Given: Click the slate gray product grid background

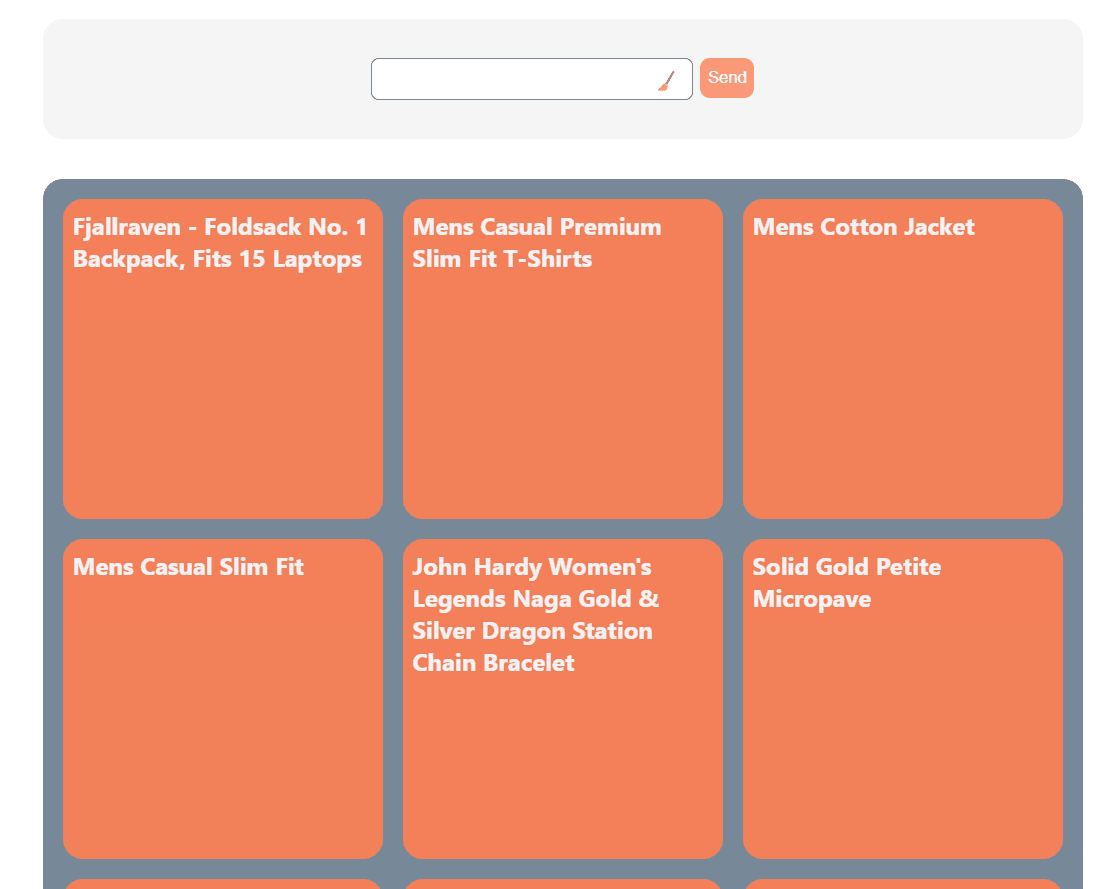Looking at the screenshot, I should tap(393, 529).
